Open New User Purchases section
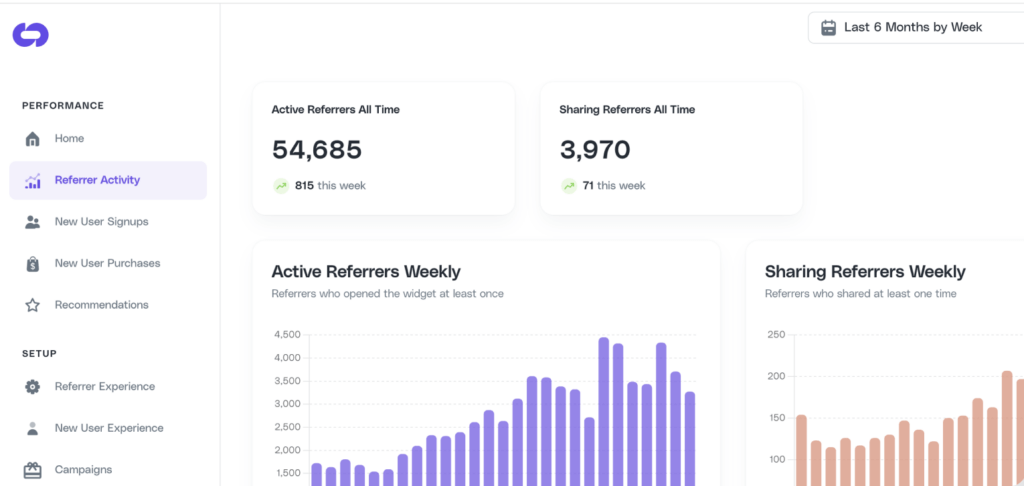 [108, 263]
